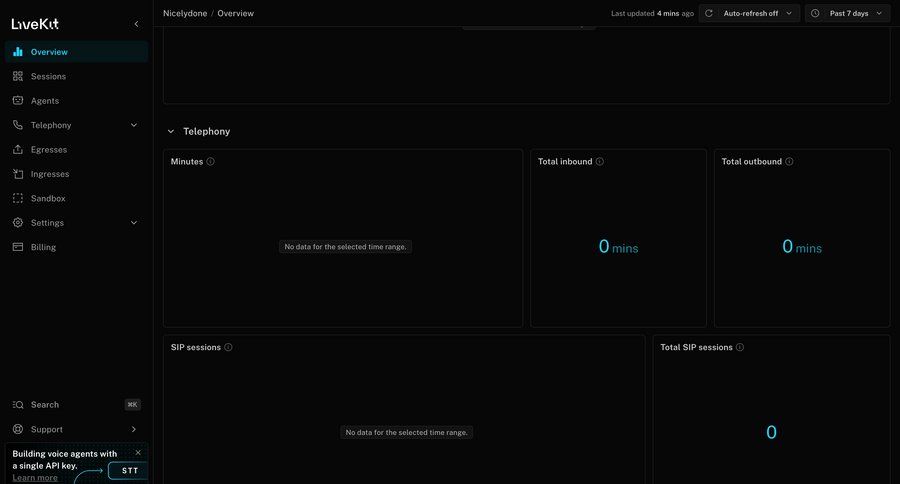This screenshot has width=900, height=484.
Task: Click the SIP sessions chart no-data message
Action: point(406,432)
